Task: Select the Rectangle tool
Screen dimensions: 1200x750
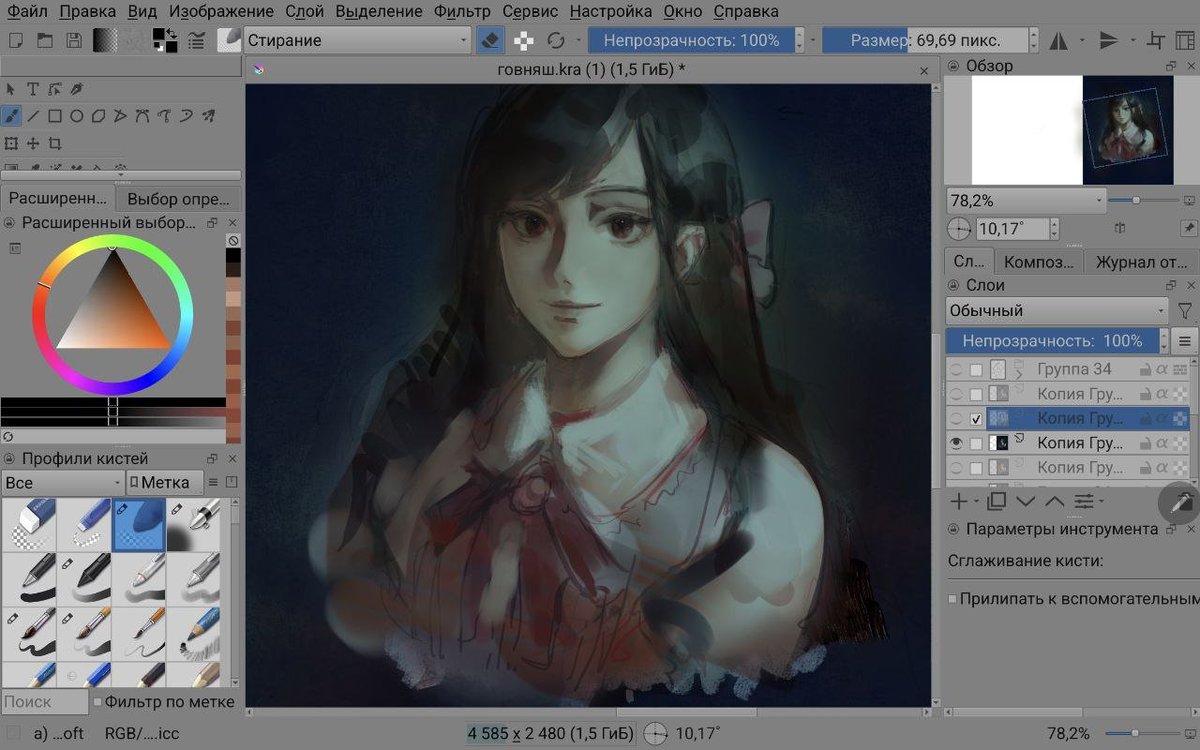Action: click(55, 116)
